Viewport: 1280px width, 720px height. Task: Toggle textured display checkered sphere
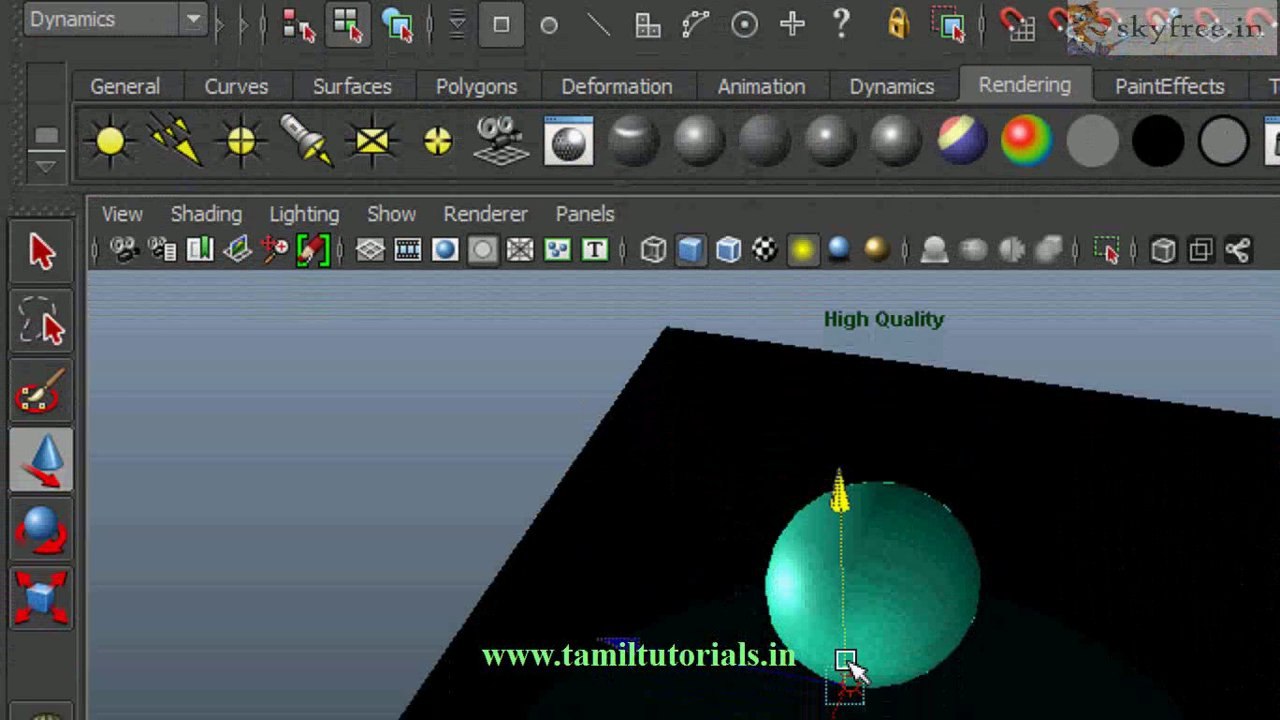click(x=765, y=250)
